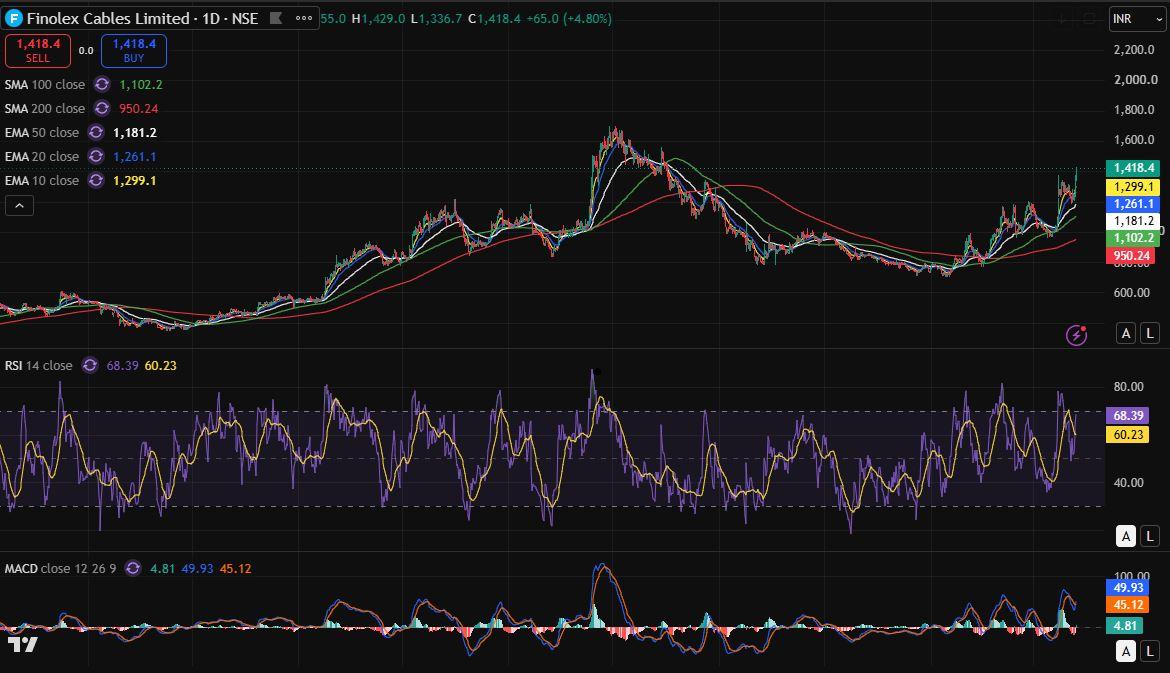Screen dimensions: 1170x673
Task: Click the EMA 50 refresh icon
Action: click(x=96, y=132)
